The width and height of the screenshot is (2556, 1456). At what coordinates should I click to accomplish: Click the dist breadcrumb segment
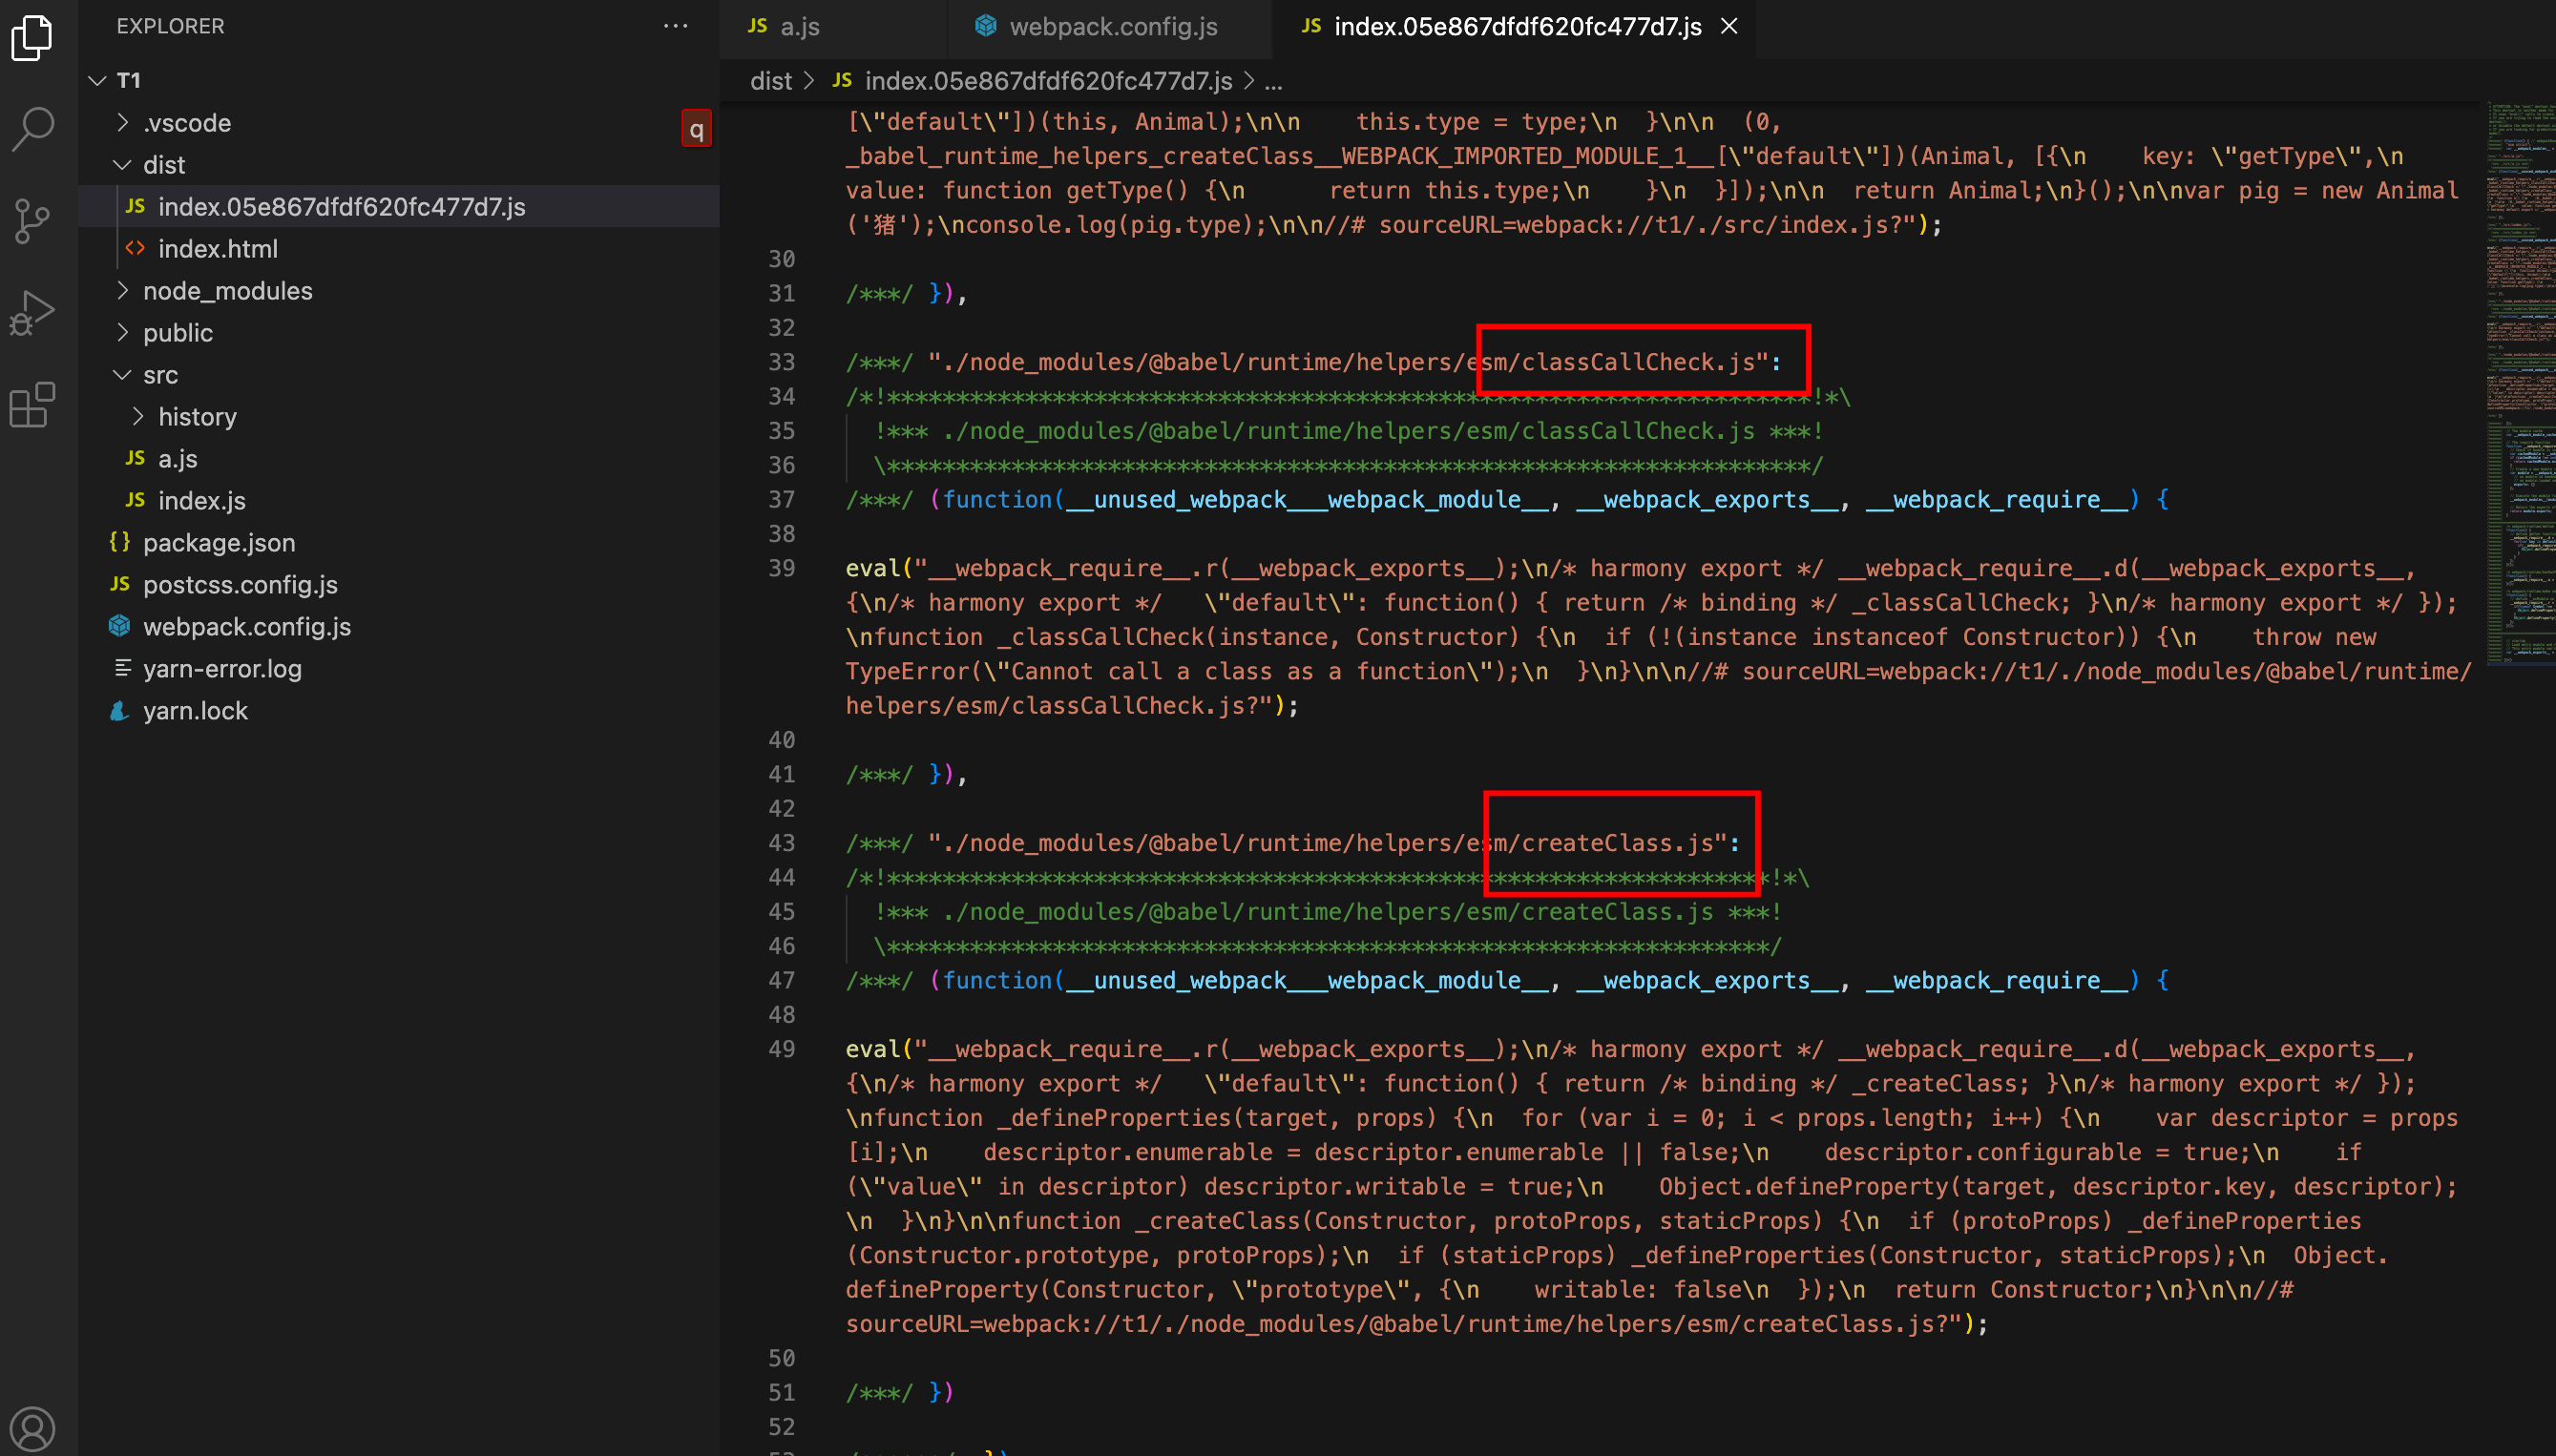tap(770, 81)
